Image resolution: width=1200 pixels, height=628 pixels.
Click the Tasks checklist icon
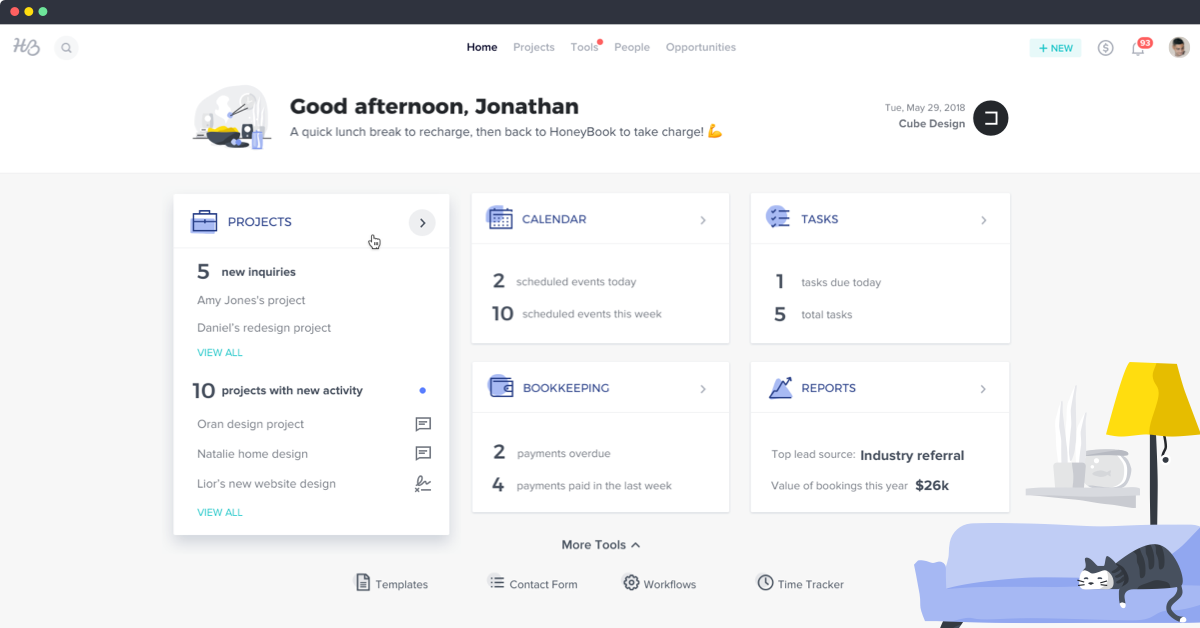778,218
